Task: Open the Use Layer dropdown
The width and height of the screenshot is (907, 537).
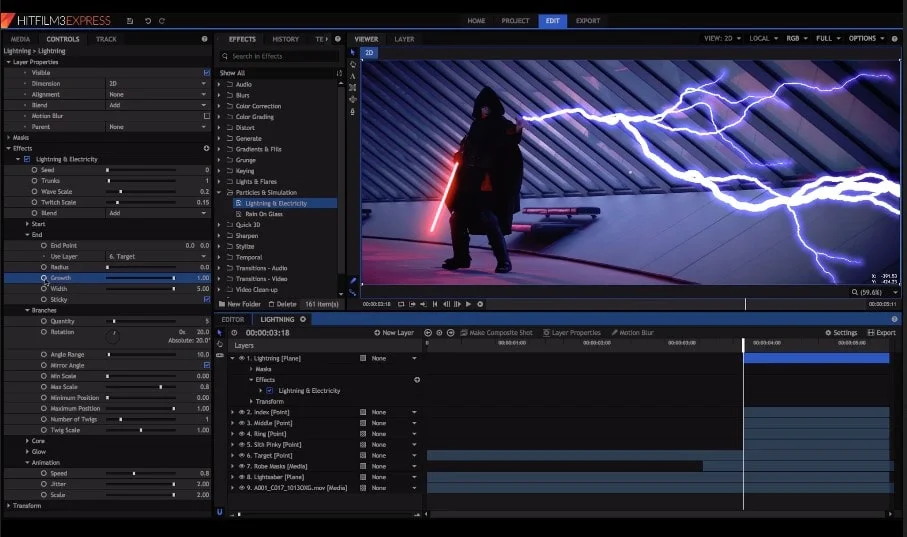Action: pyautogui.click(x=157, y=256)
